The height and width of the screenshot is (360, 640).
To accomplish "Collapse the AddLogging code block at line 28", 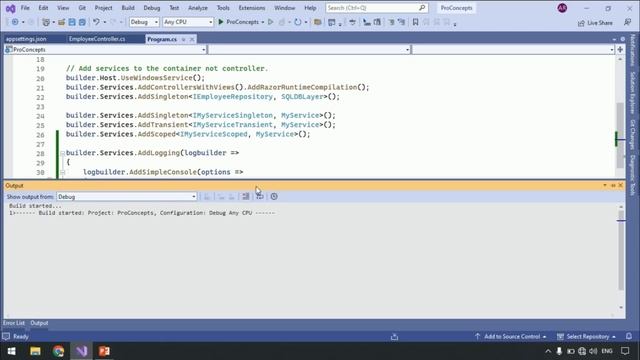I will [x=62, y=153].
